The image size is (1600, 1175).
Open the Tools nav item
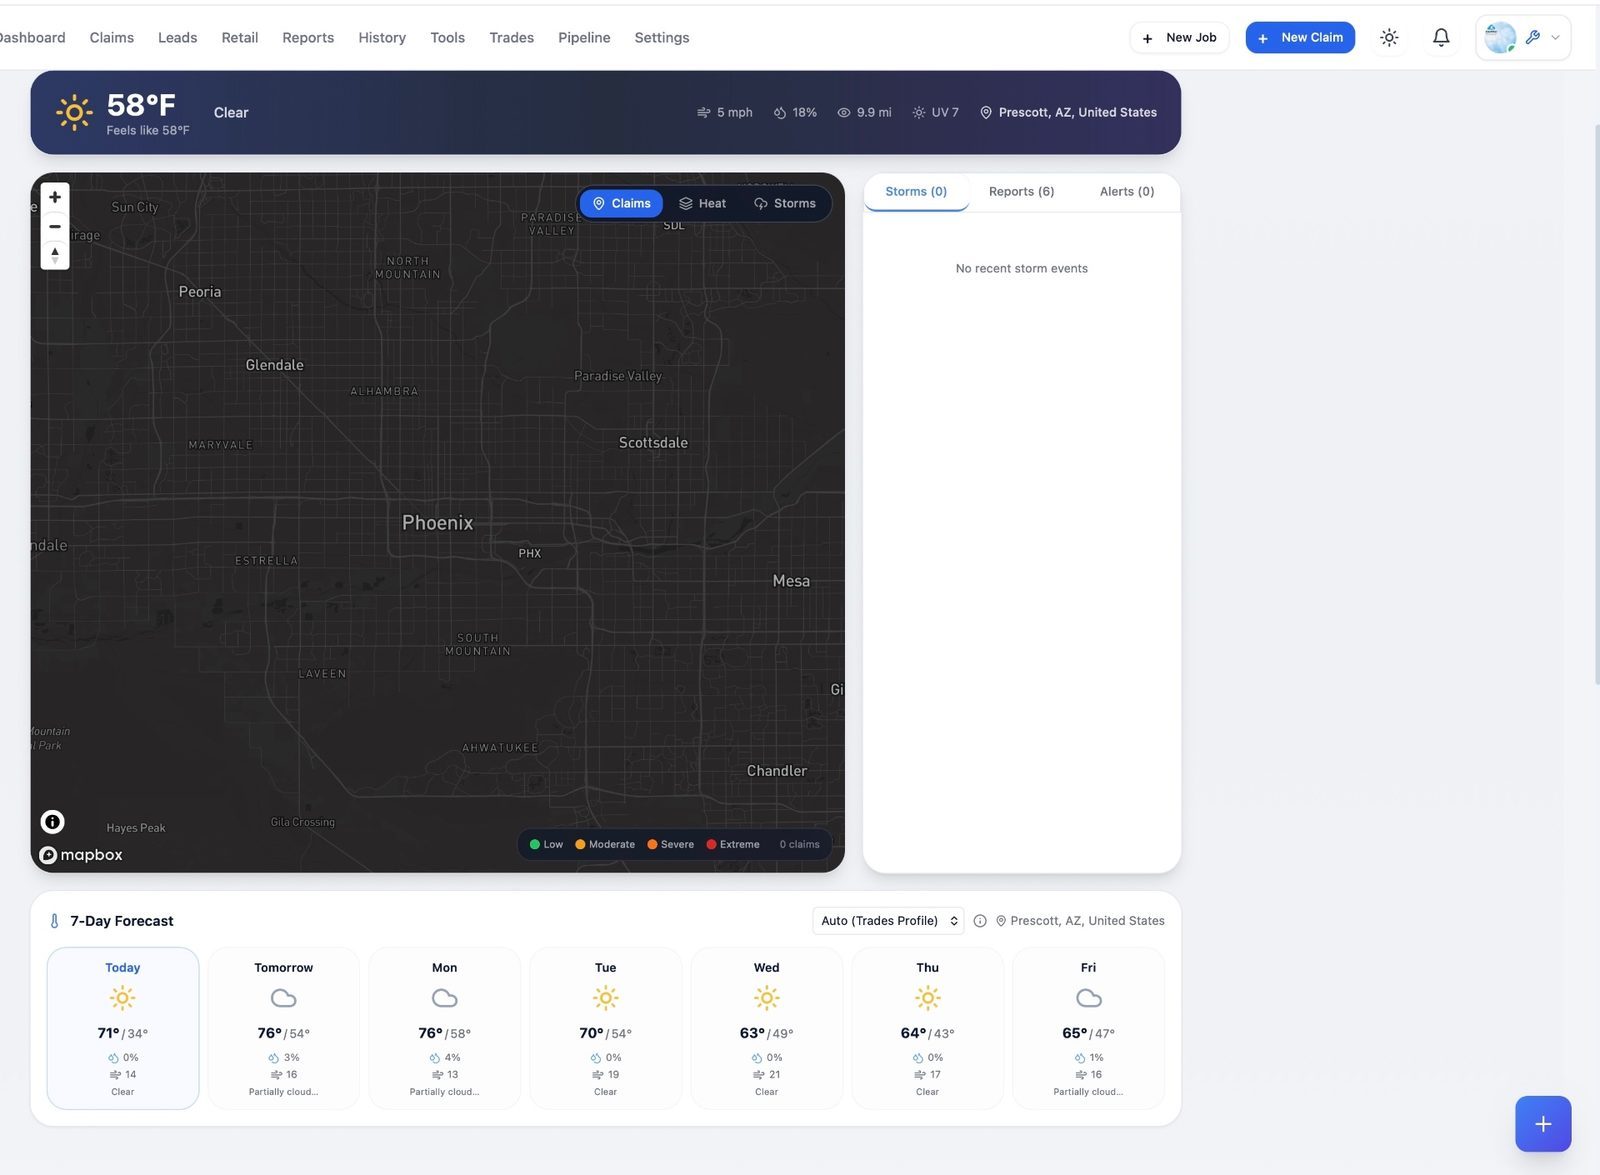click(x=448, y=38)
